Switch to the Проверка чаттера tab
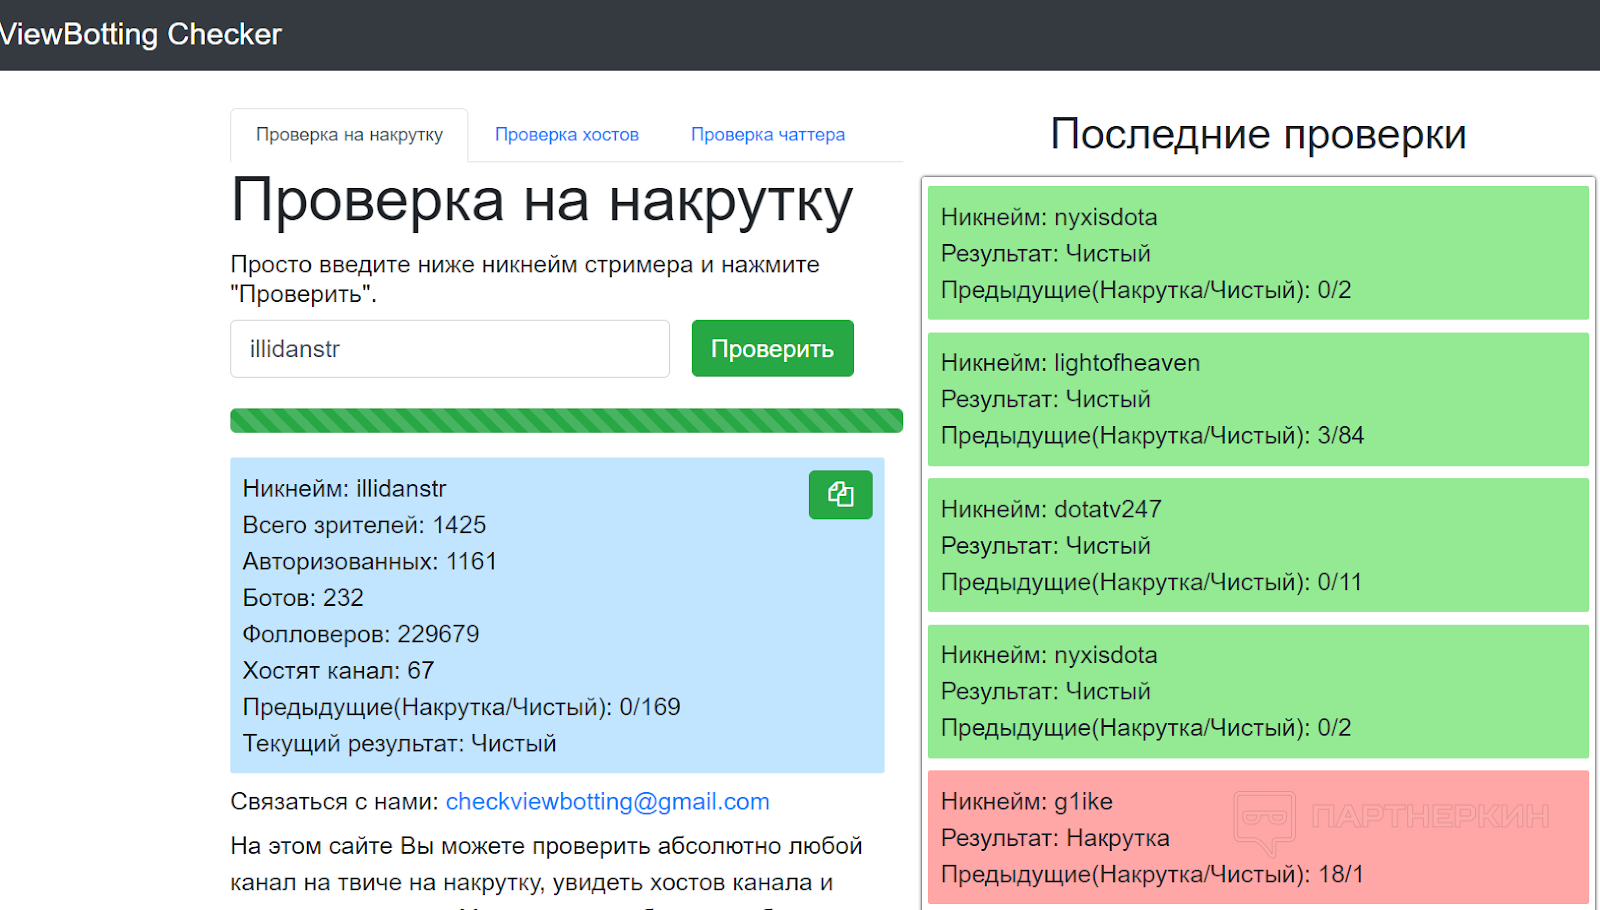 coord(768,134)
